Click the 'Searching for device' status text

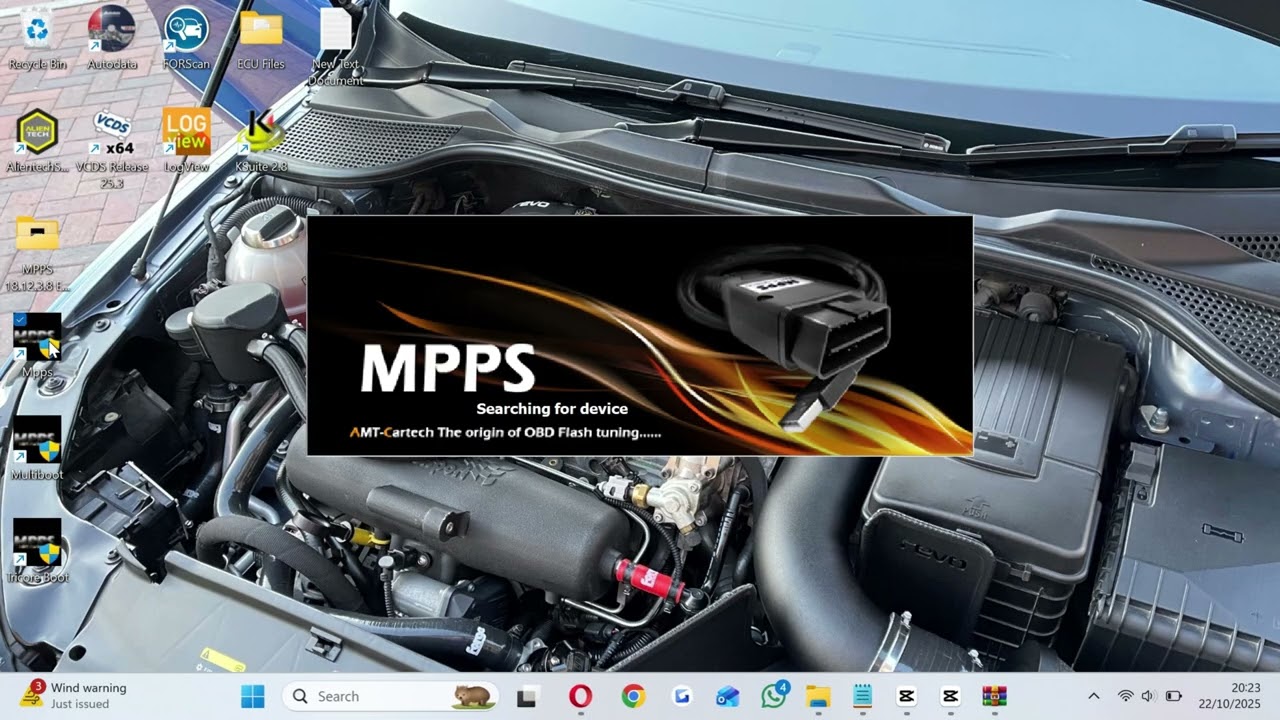552,408
